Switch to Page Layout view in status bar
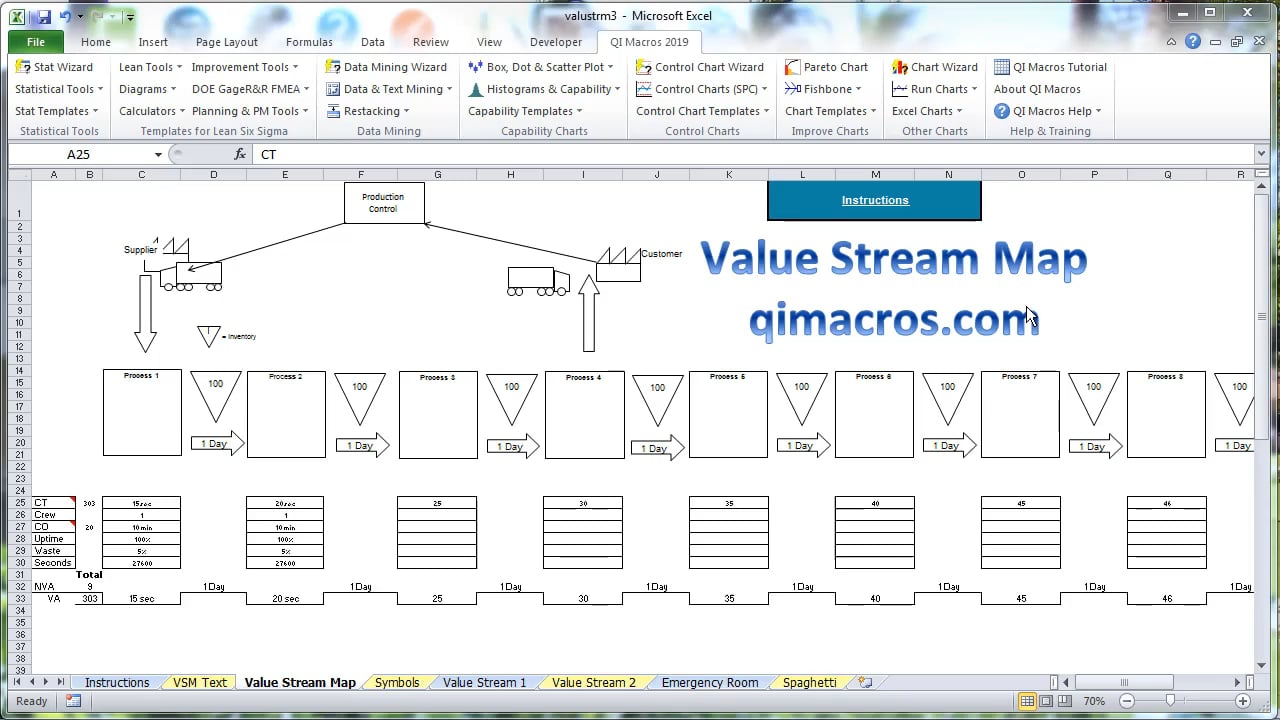Viewport: 1280px width, 720px height. pyautogui.click(x=1048, y=701)
